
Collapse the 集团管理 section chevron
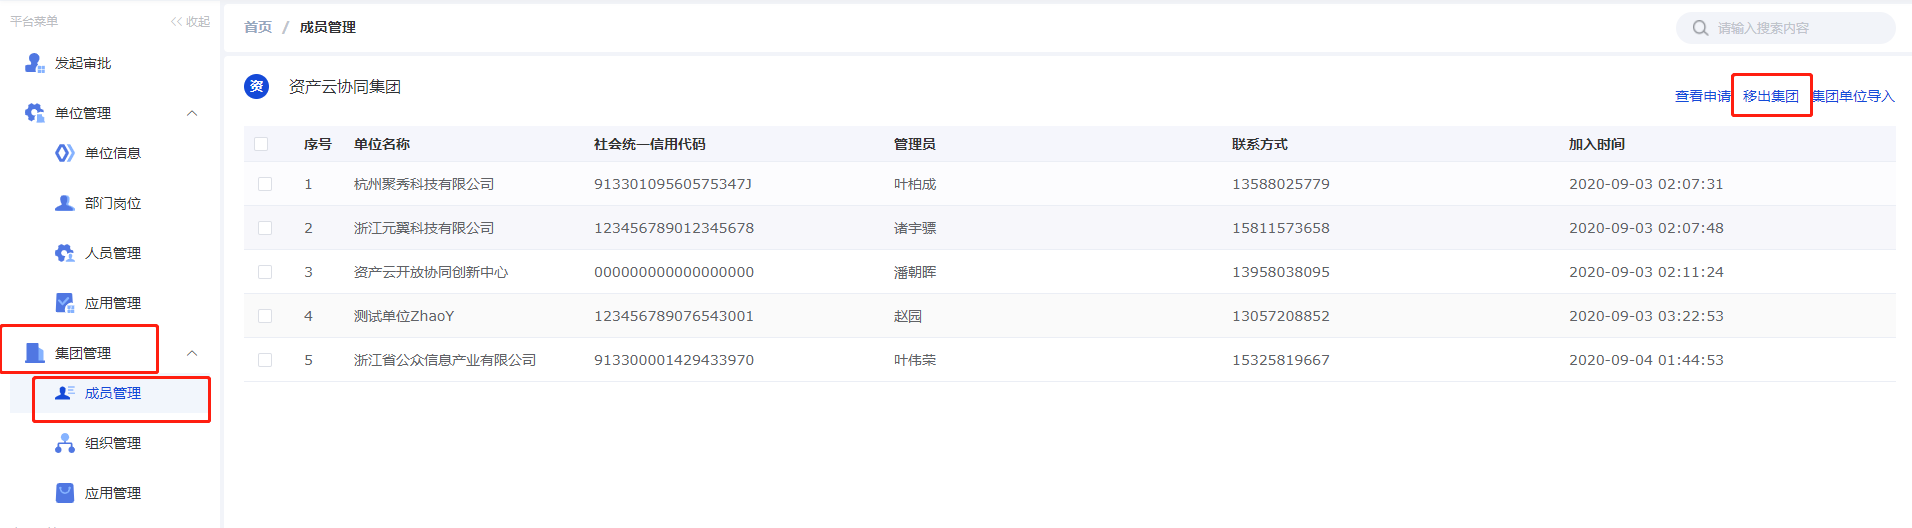(x=192, y=353)
